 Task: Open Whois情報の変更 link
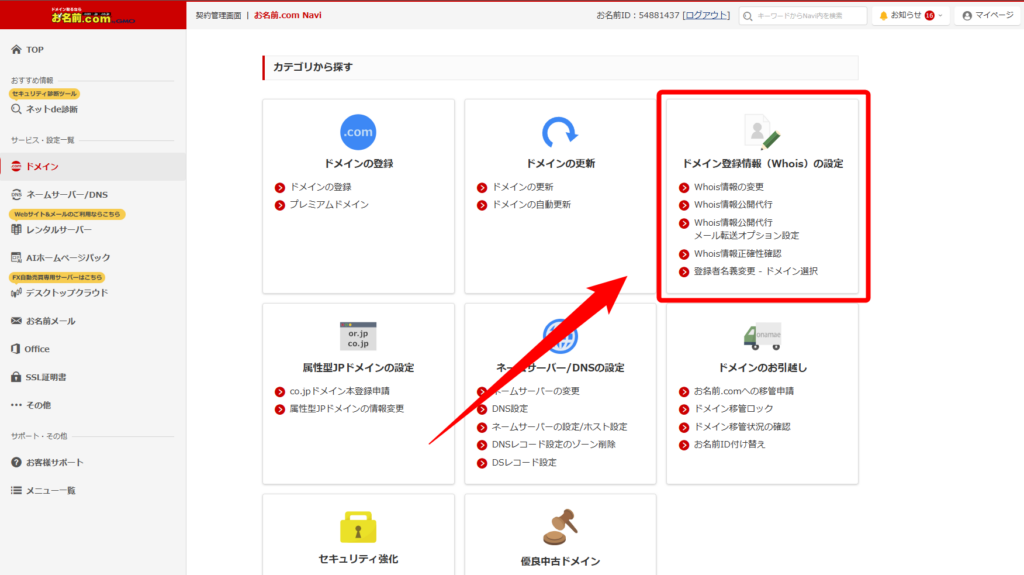pos(728,187)
